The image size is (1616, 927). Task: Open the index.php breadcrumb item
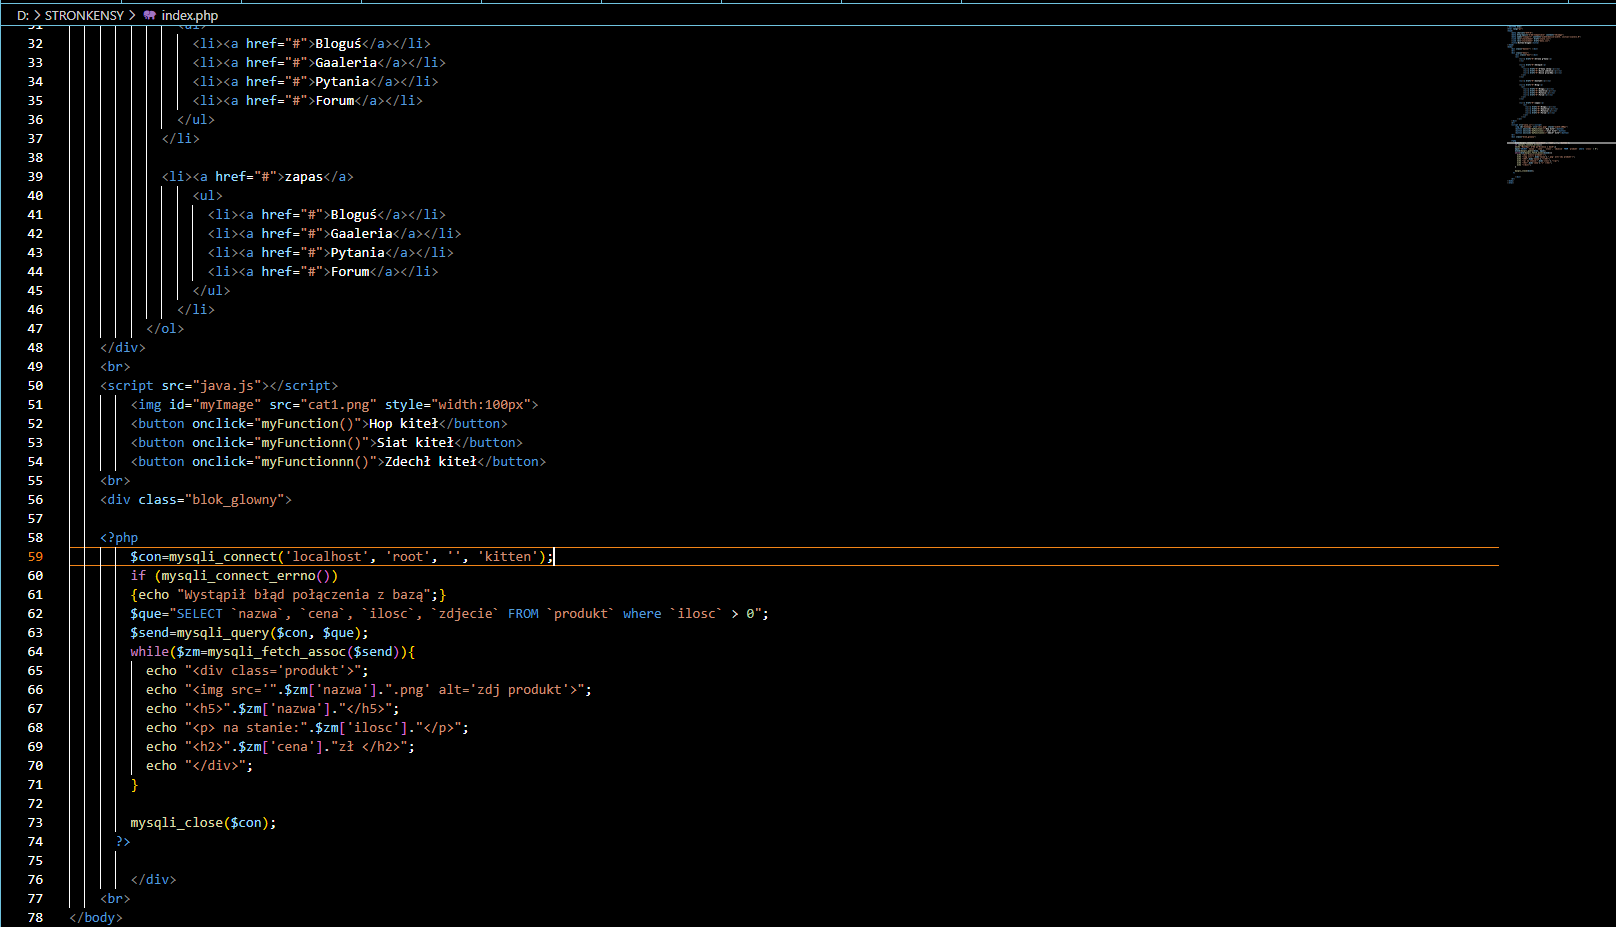pos(189,15)
